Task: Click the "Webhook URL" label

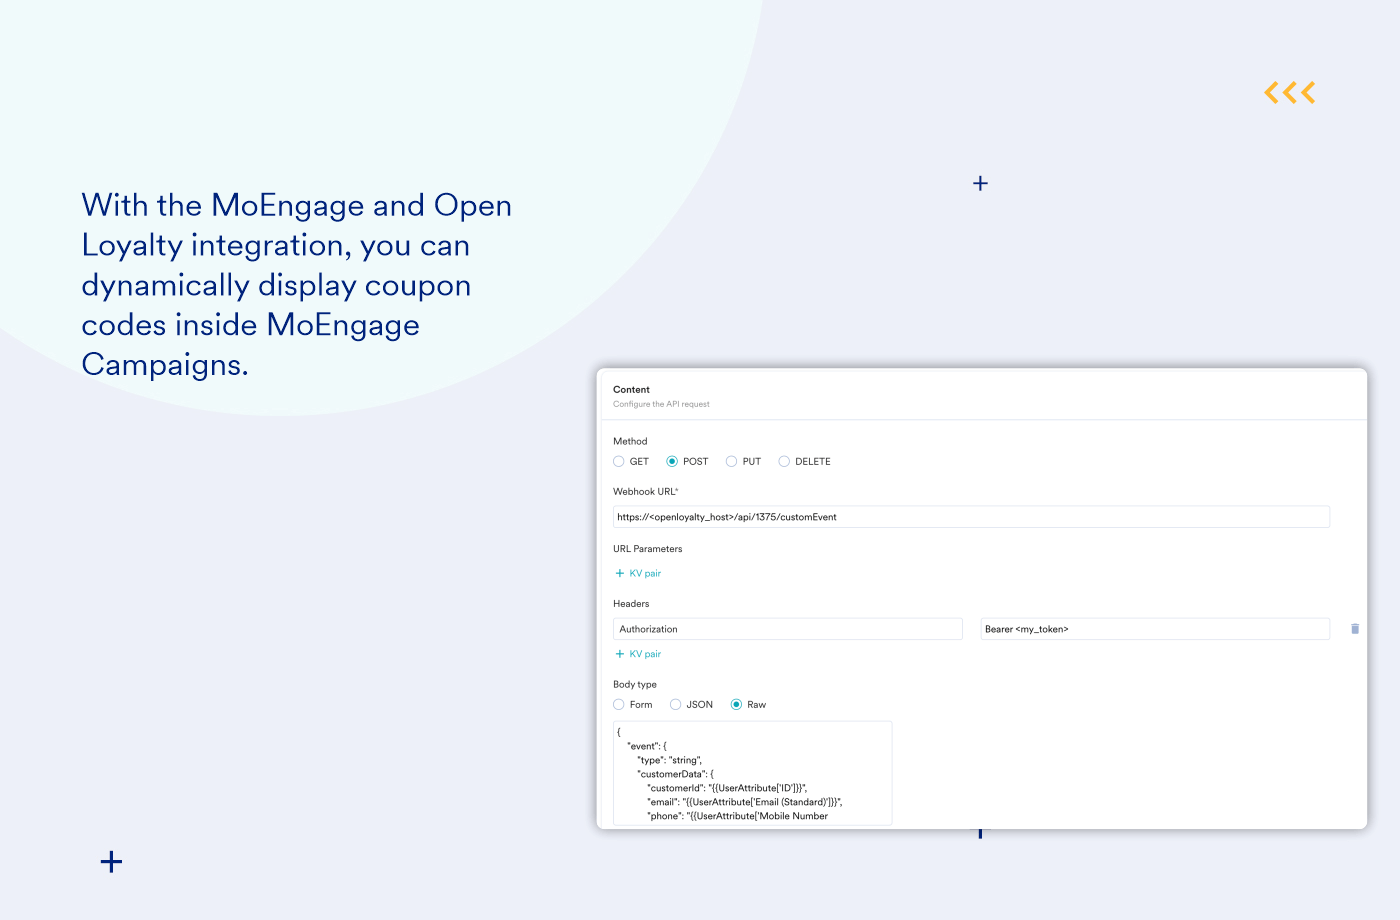Action: pyautogui.click(x=645, y=492)
